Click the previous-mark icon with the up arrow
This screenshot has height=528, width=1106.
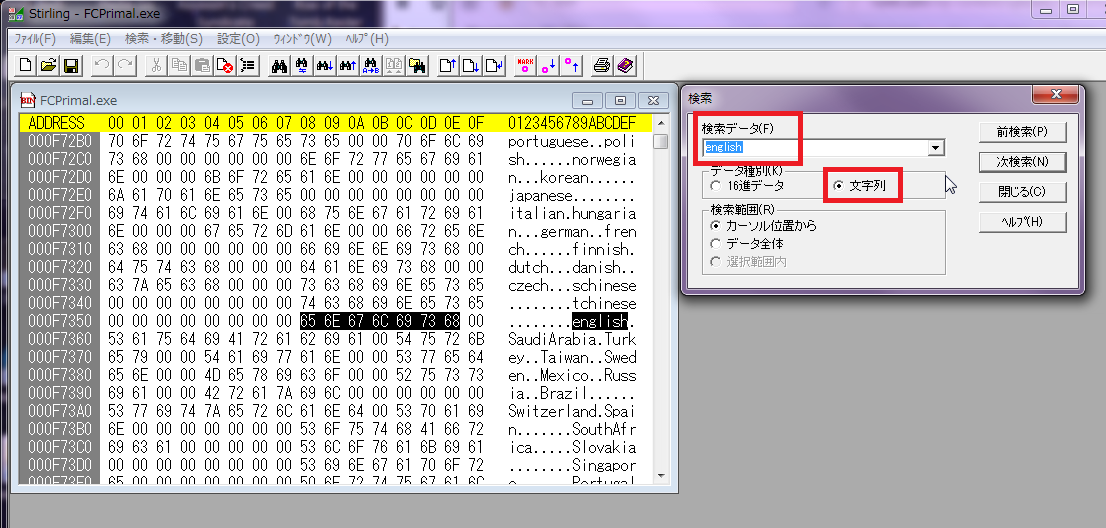[571, 66]
